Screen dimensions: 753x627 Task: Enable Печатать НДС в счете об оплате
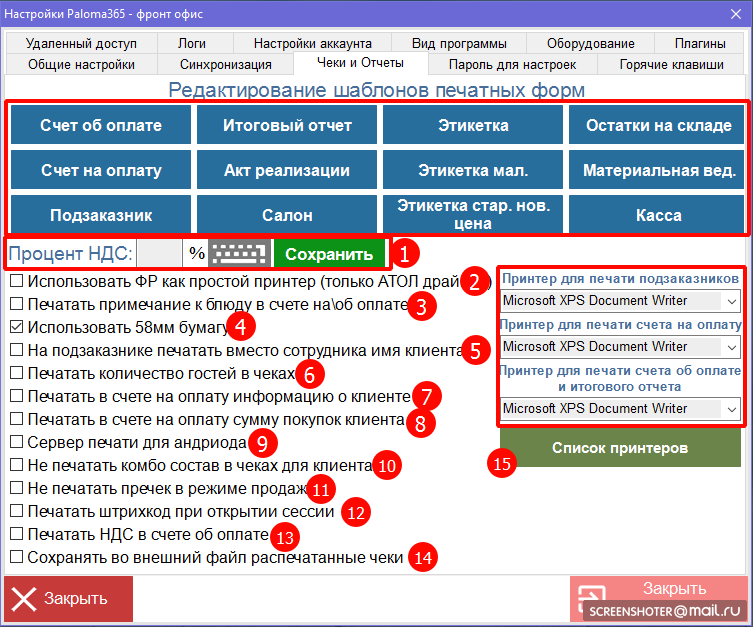tap(17, 534)
